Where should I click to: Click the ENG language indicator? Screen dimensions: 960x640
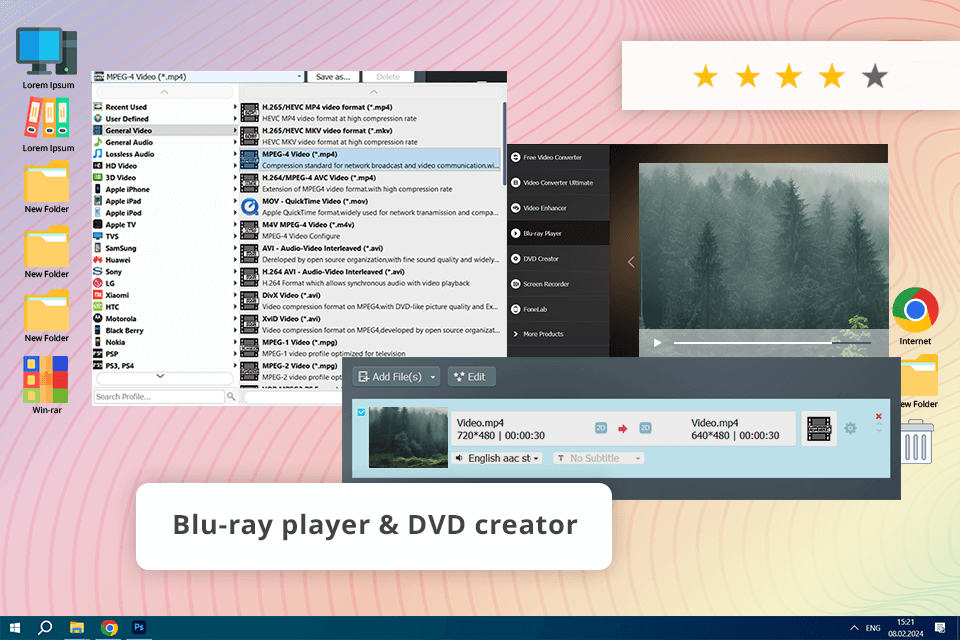tap(873, 628)
